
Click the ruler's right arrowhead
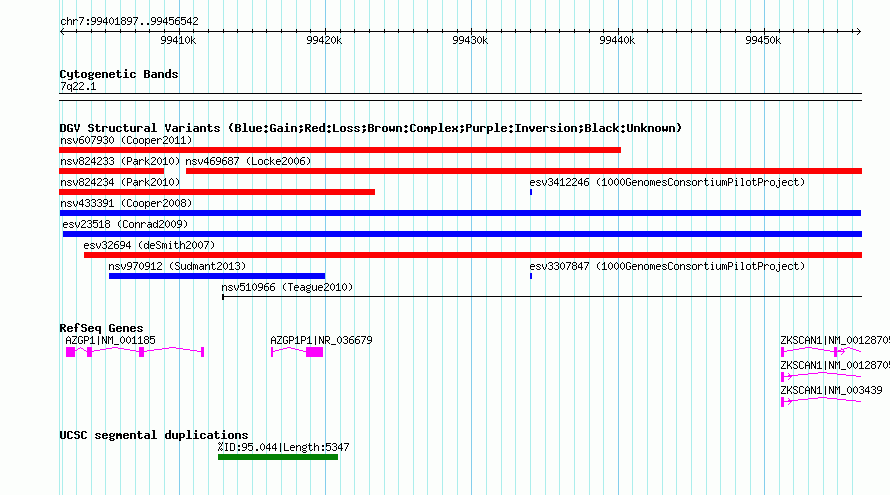(858, 31)
